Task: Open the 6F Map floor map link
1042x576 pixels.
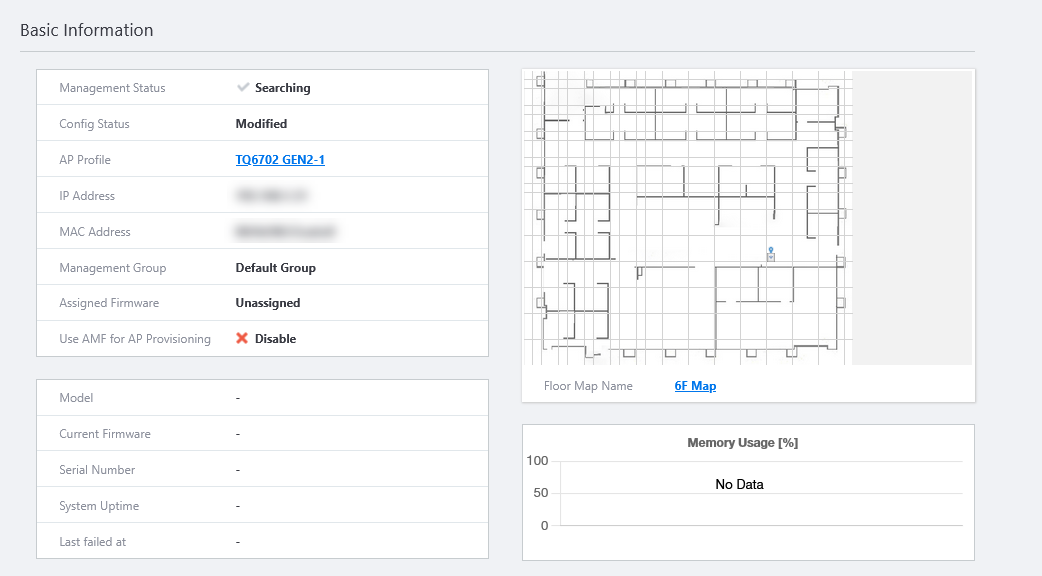Action: point(695,386)
